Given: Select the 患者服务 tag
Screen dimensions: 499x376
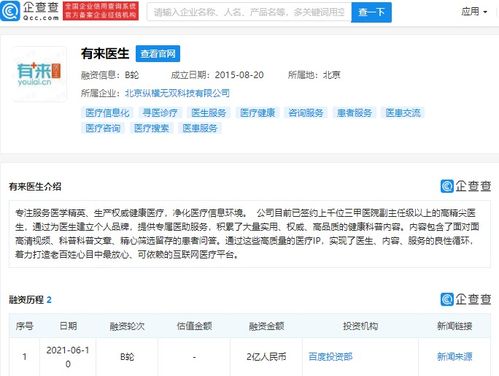Looking at the screenshot, I should [x=354, y=113].
